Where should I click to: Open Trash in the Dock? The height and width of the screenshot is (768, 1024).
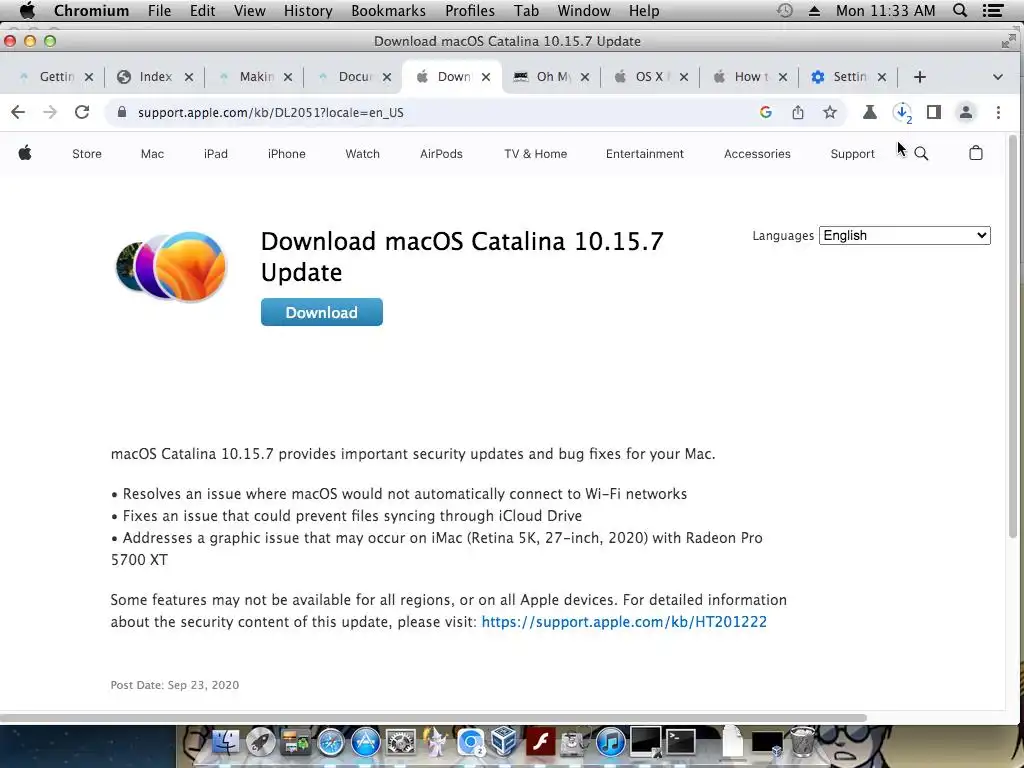point(803,741)
